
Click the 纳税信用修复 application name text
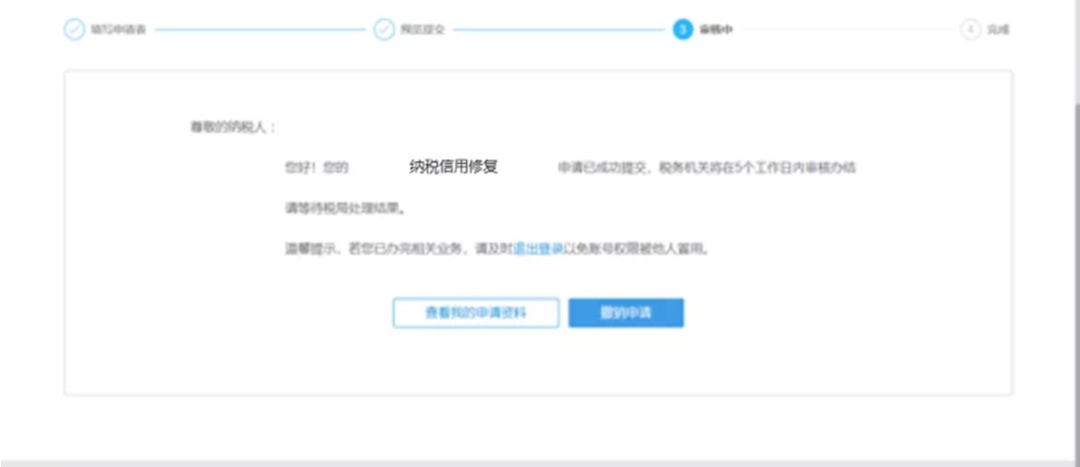[454, 167]
